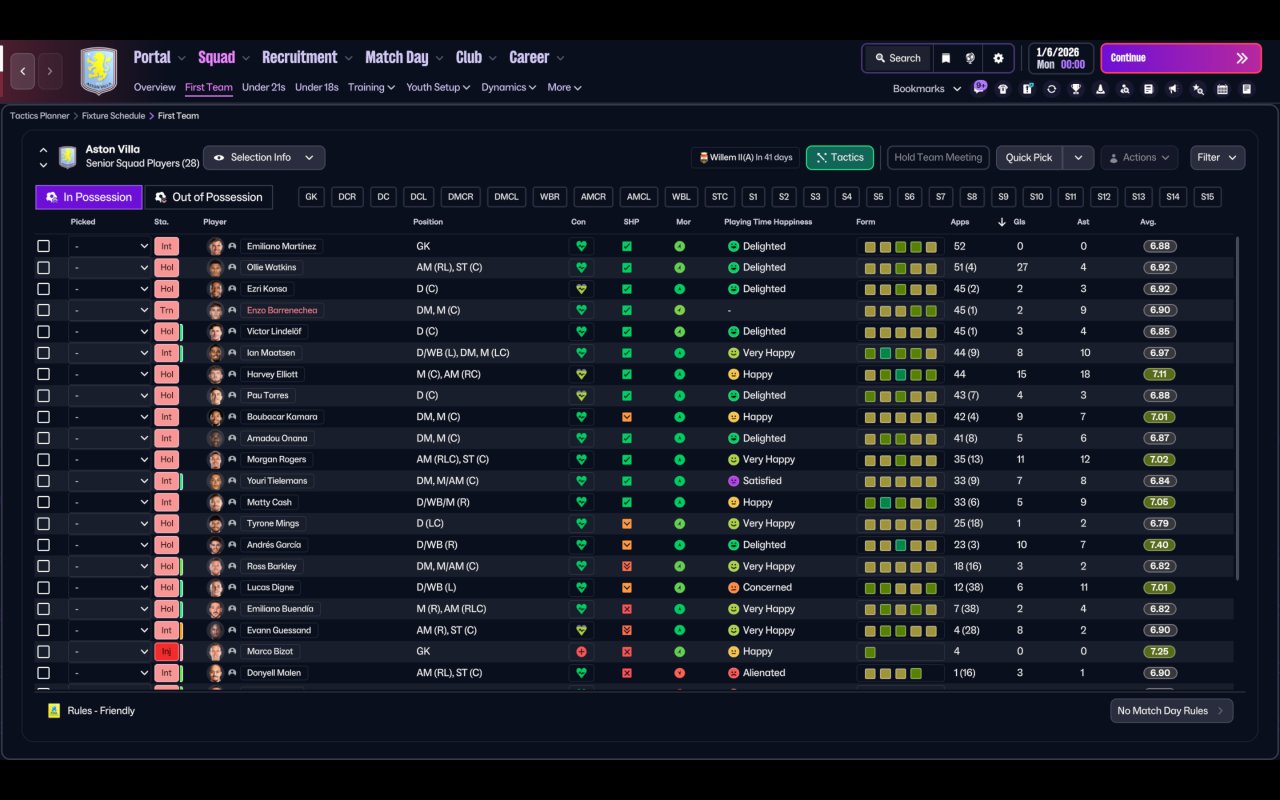The image size is (1280, 800).
Task: Open the document report icon in the bookmarks bar
Action: [1149, 89]
